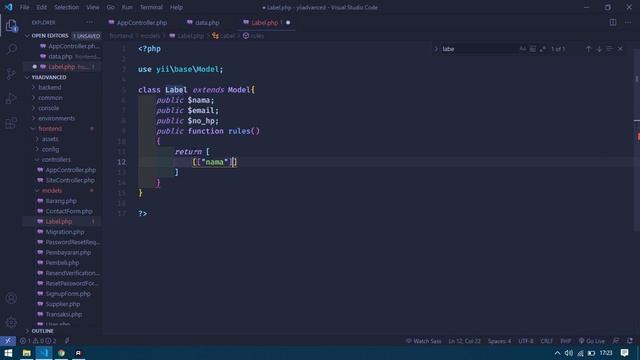Image resolution: width=640 pixels, height=360 pixels.
Task: Open the Explorer view in activity bar
Action: [x=11, y=25]
